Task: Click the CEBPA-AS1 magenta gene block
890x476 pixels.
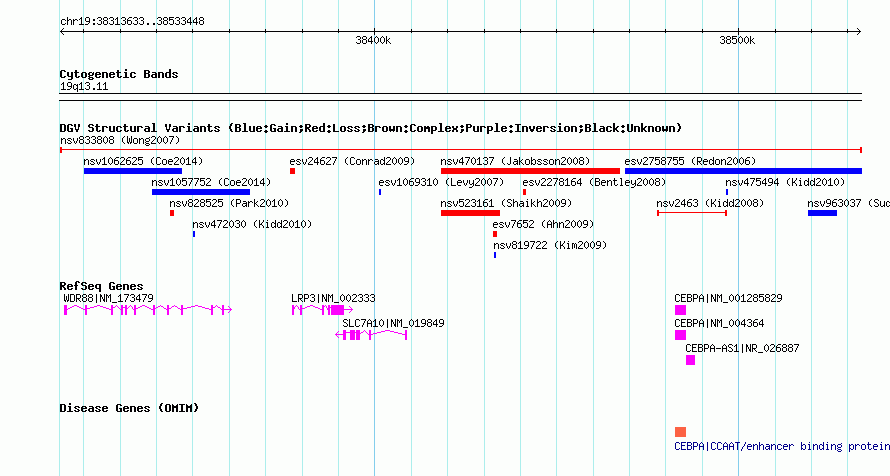Action: pyautogui.click(x=690, y=360)
